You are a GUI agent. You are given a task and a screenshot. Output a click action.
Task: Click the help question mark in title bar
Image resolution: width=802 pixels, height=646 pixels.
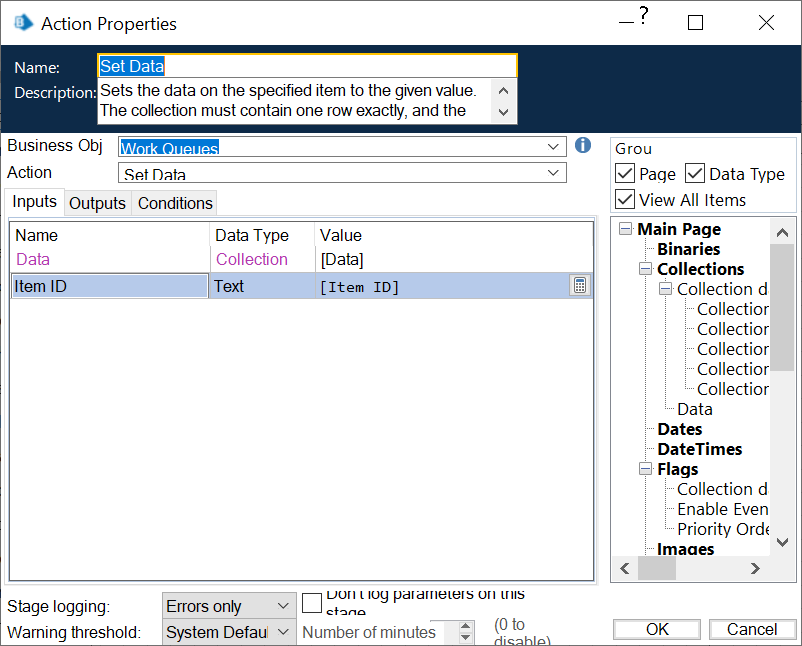click(x=644, y=16)
